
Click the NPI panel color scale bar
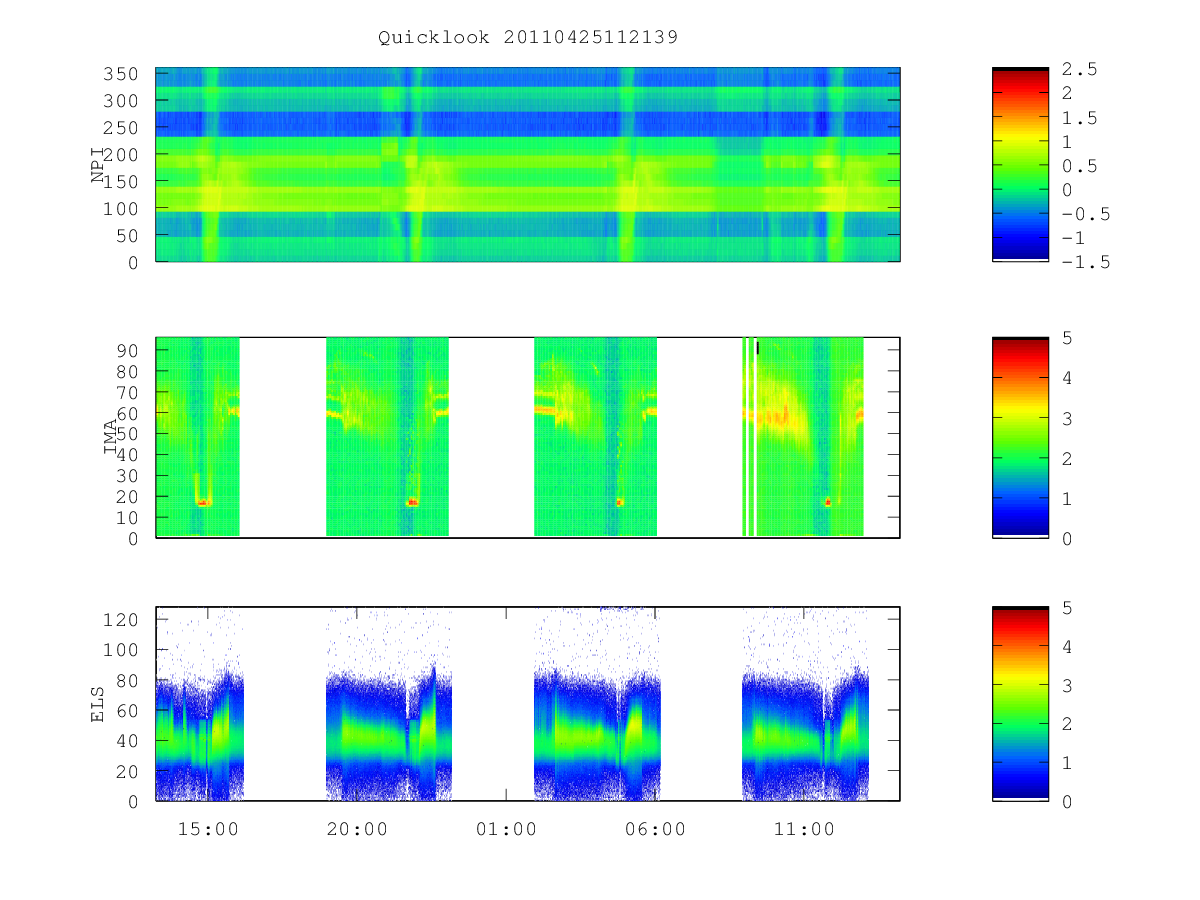point(1020,165)
